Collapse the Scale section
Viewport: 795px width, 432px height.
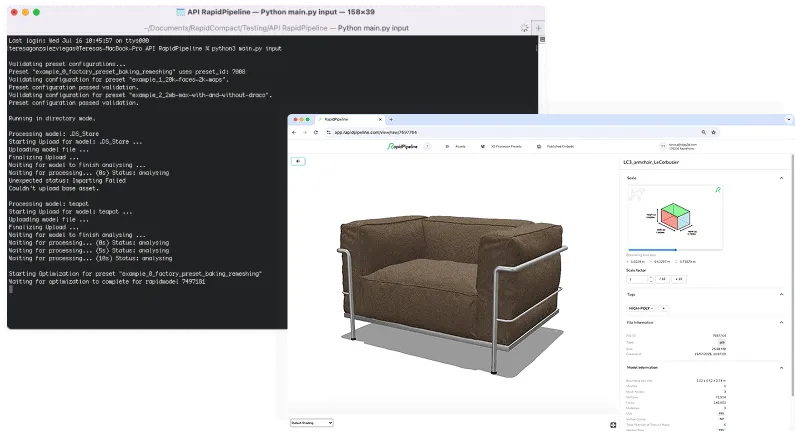click(x=782, y=178)
